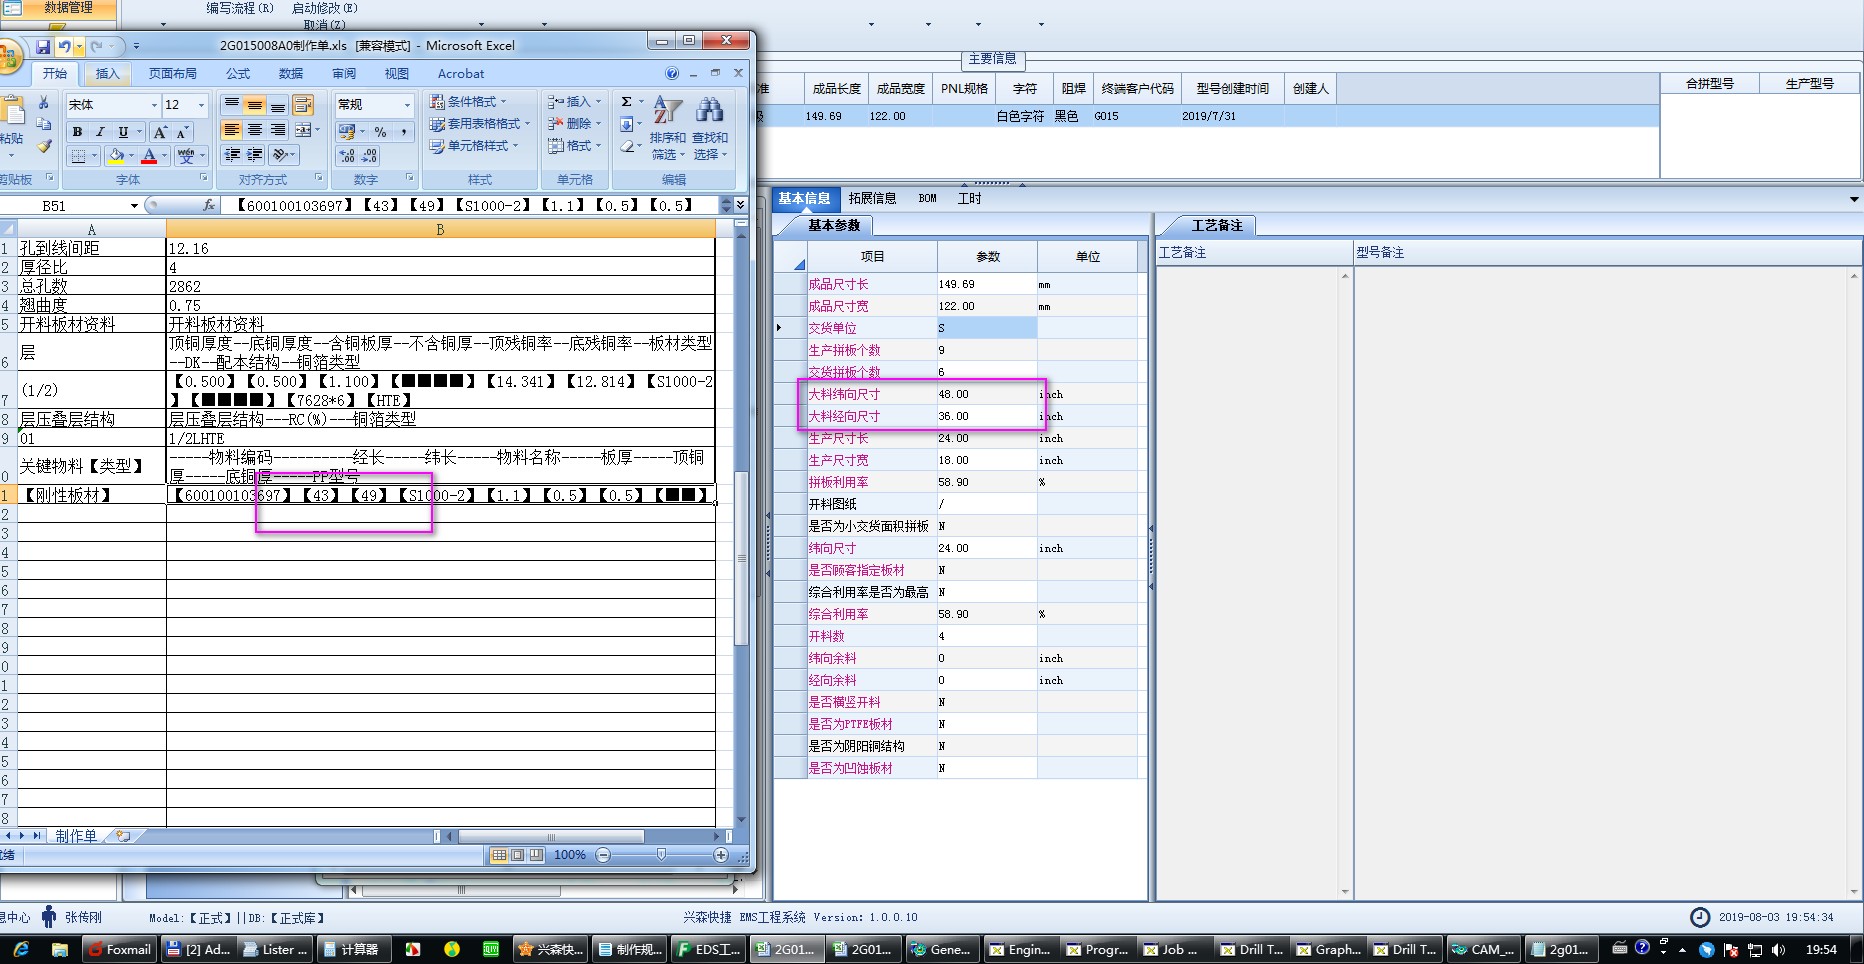
Task: Click the 编写流程(R) menu in EMS window
Action: (x=240, y=8)
